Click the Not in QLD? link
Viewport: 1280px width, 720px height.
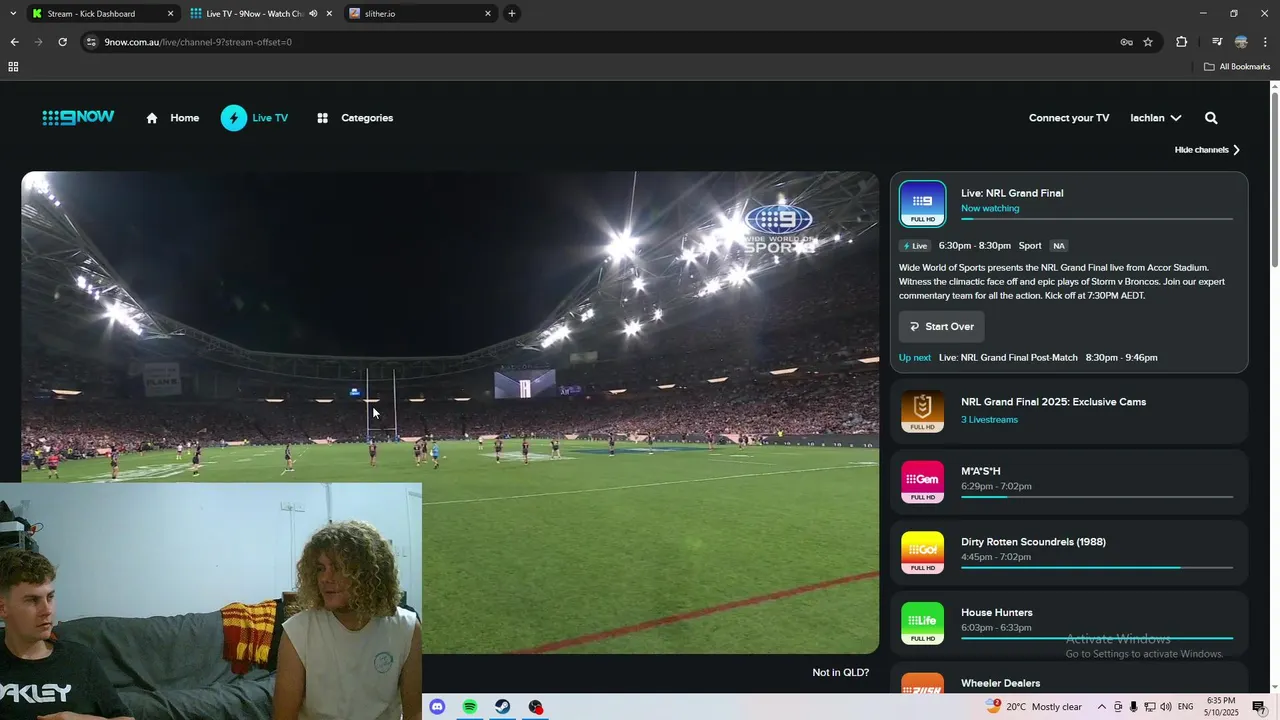pos(840,673)
